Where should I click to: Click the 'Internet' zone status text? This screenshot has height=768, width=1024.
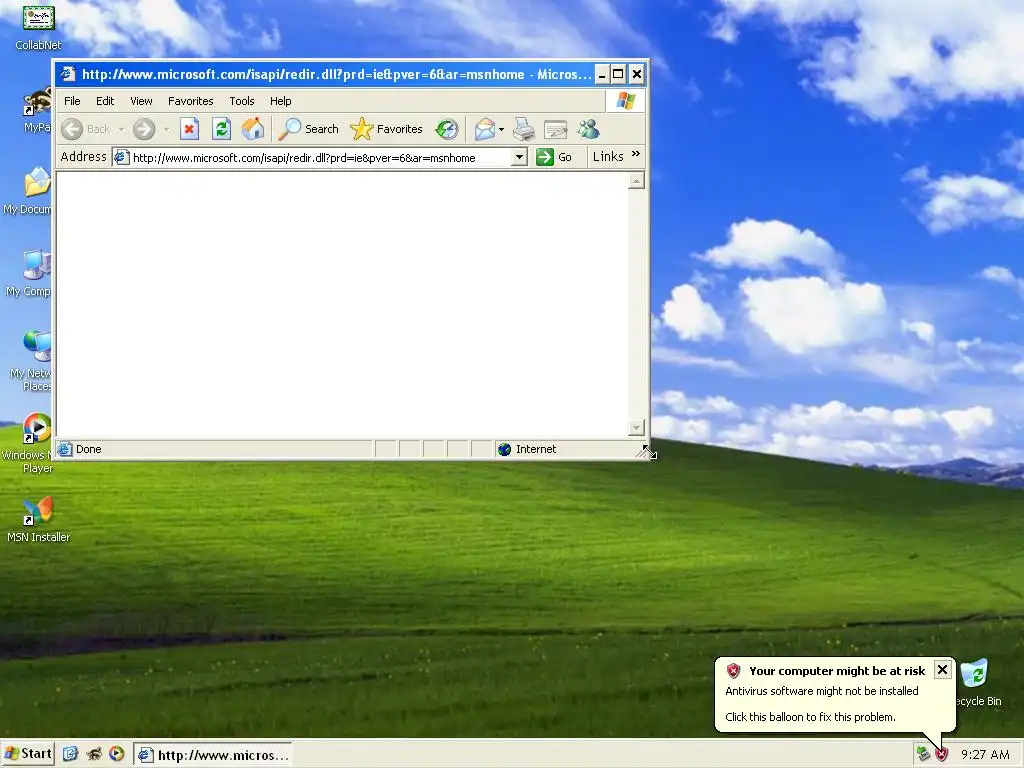[536, 449]
